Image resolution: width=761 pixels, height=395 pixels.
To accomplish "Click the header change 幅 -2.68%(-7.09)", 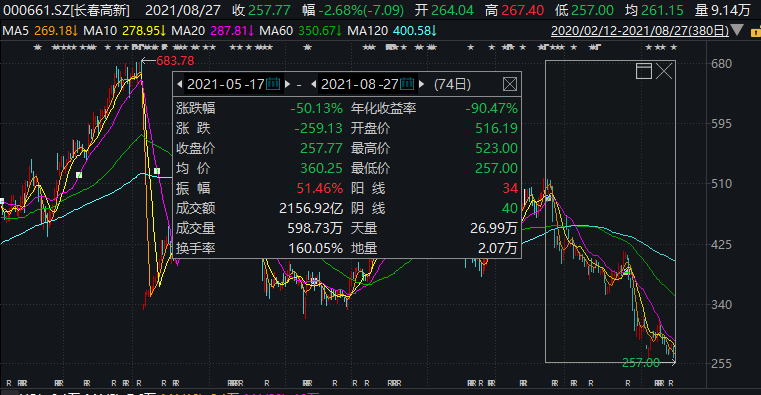I will pyautogui.click(x=353, y=10).
